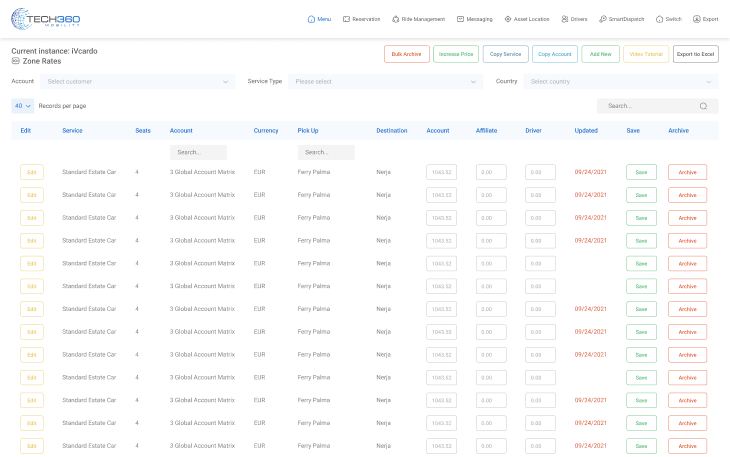Click the Archive button in the first table row
The width and height of the screenshot is (730, 457).
tap(688, 172)
